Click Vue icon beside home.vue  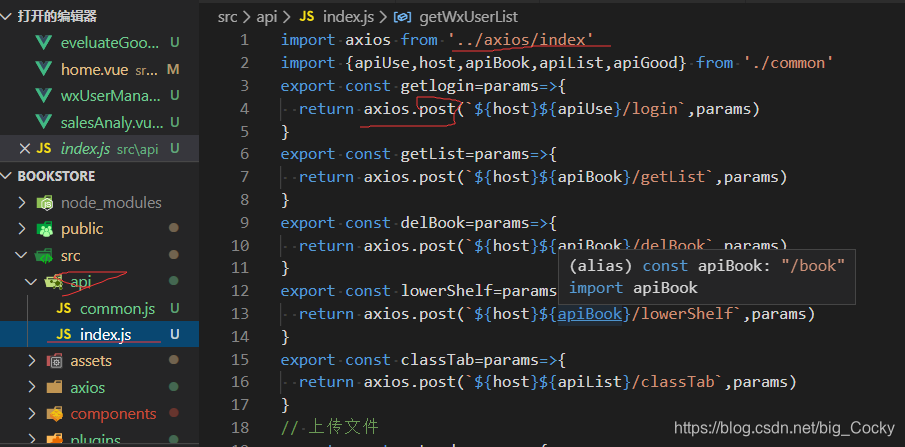point(44,69)
